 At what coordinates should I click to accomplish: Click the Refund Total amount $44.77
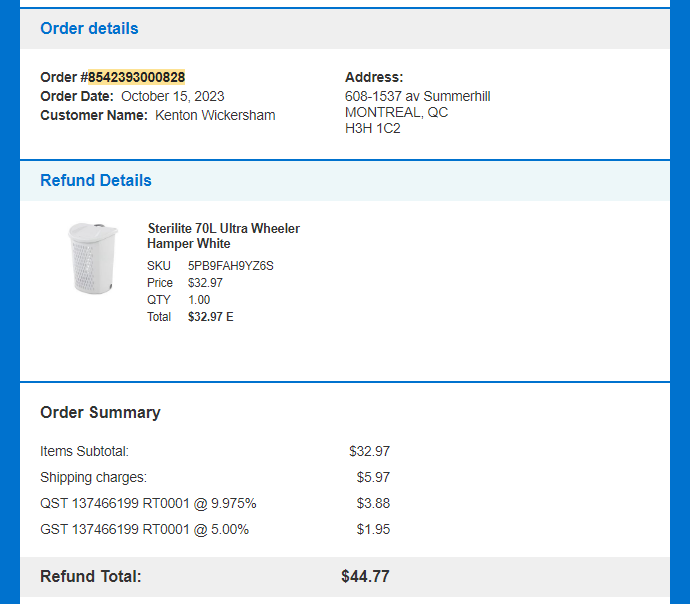pos(366,576)
